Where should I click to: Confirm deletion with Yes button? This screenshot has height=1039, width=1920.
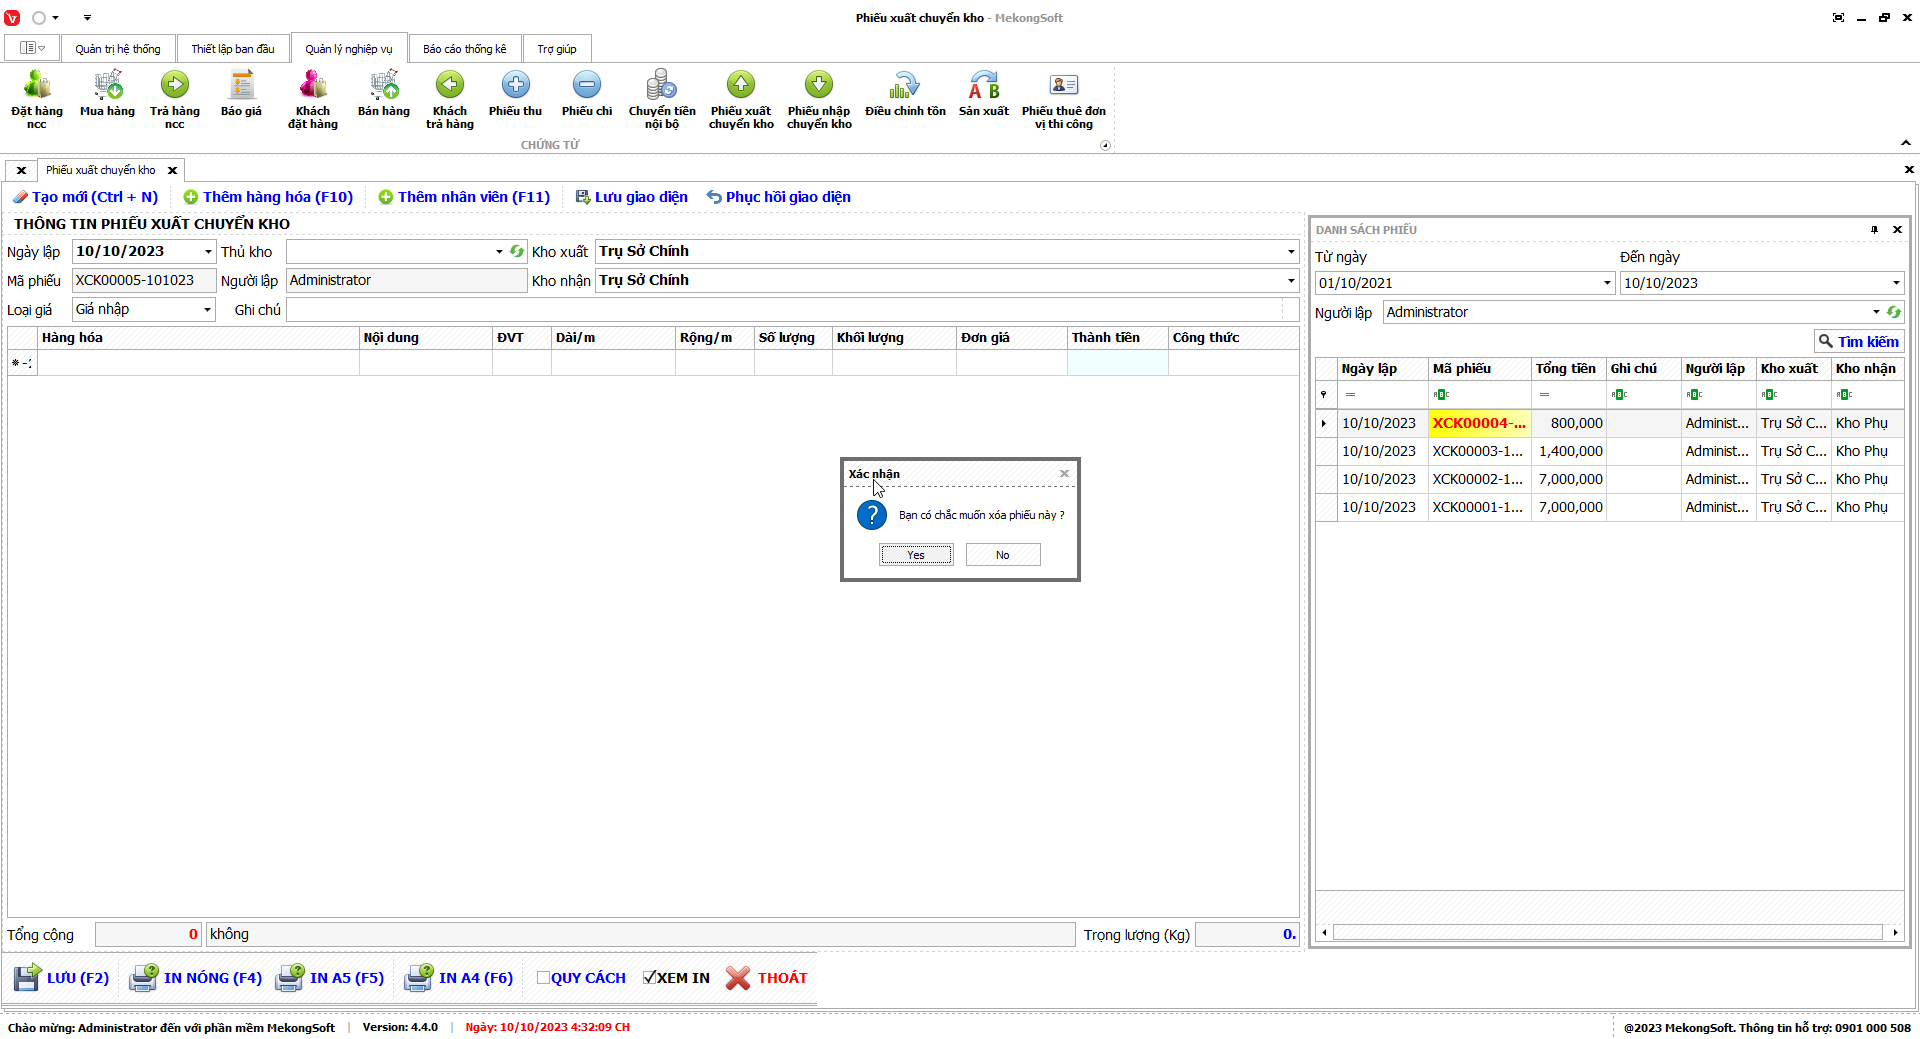[916, 555]
